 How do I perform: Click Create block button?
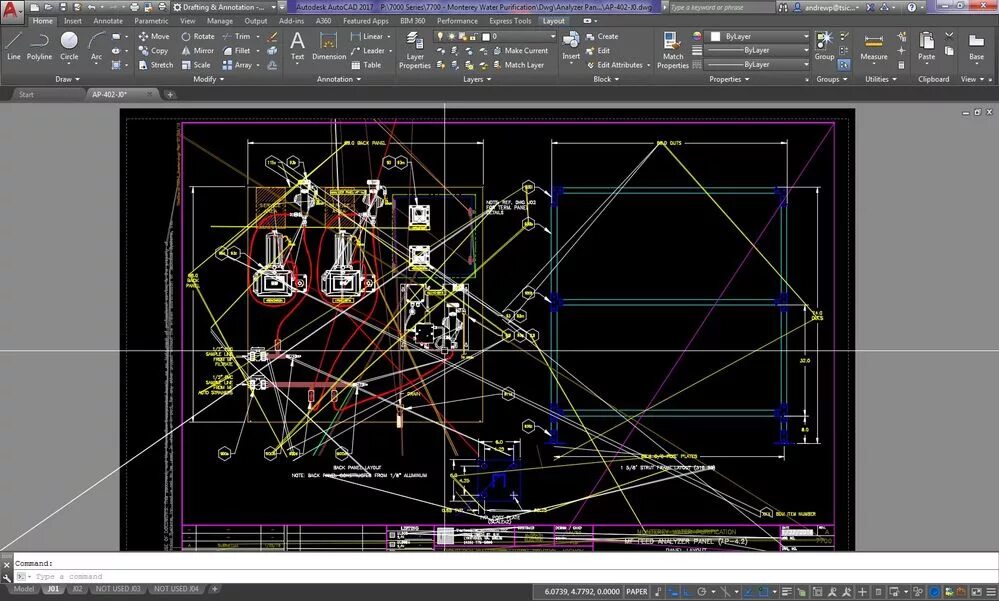click(602, 36)
